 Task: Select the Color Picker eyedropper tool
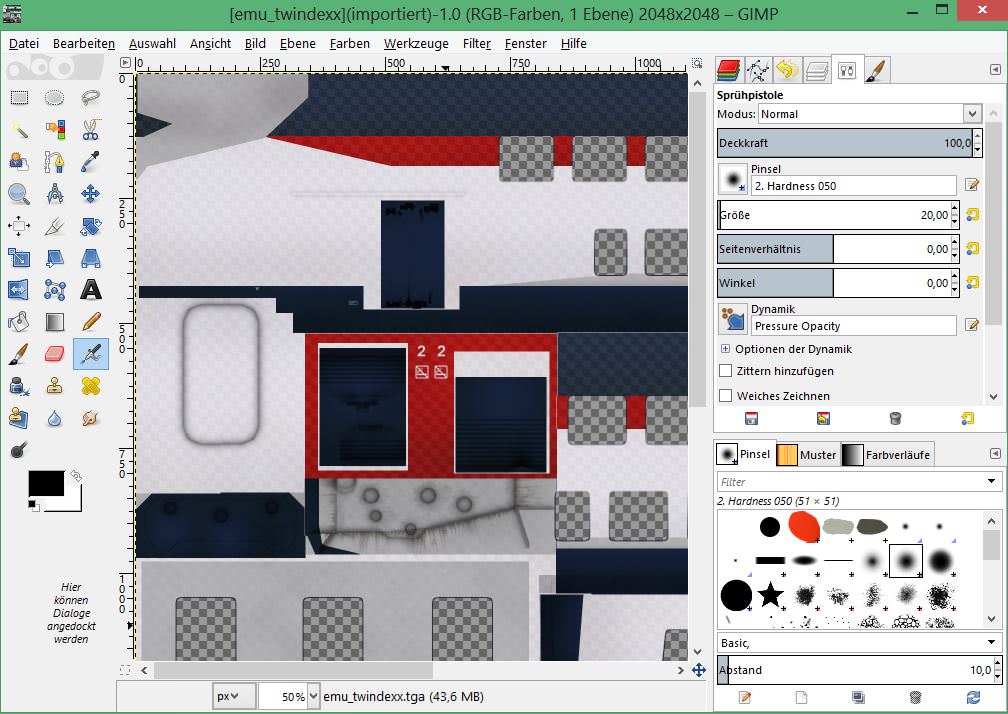click(91, 162)
